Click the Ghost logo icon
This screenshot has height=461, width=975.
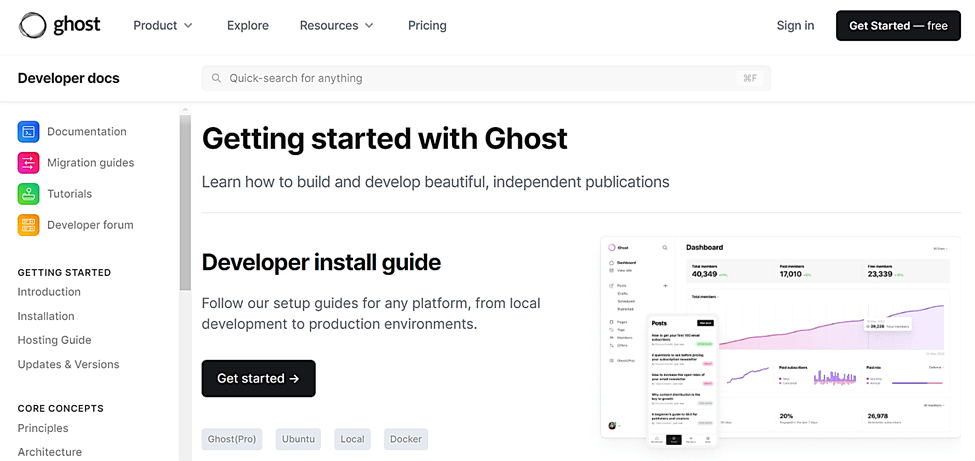pyautogui.click(x=32, y=25)
